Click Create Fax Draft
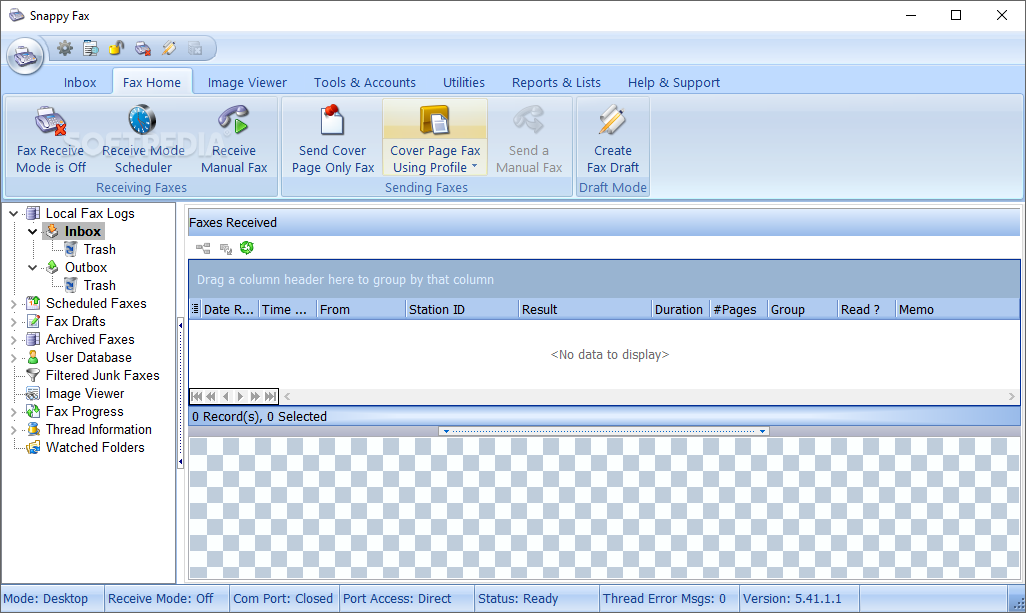Image resolution: width=1026 pixels, height=613 pixels. click(x=612, y=139)
